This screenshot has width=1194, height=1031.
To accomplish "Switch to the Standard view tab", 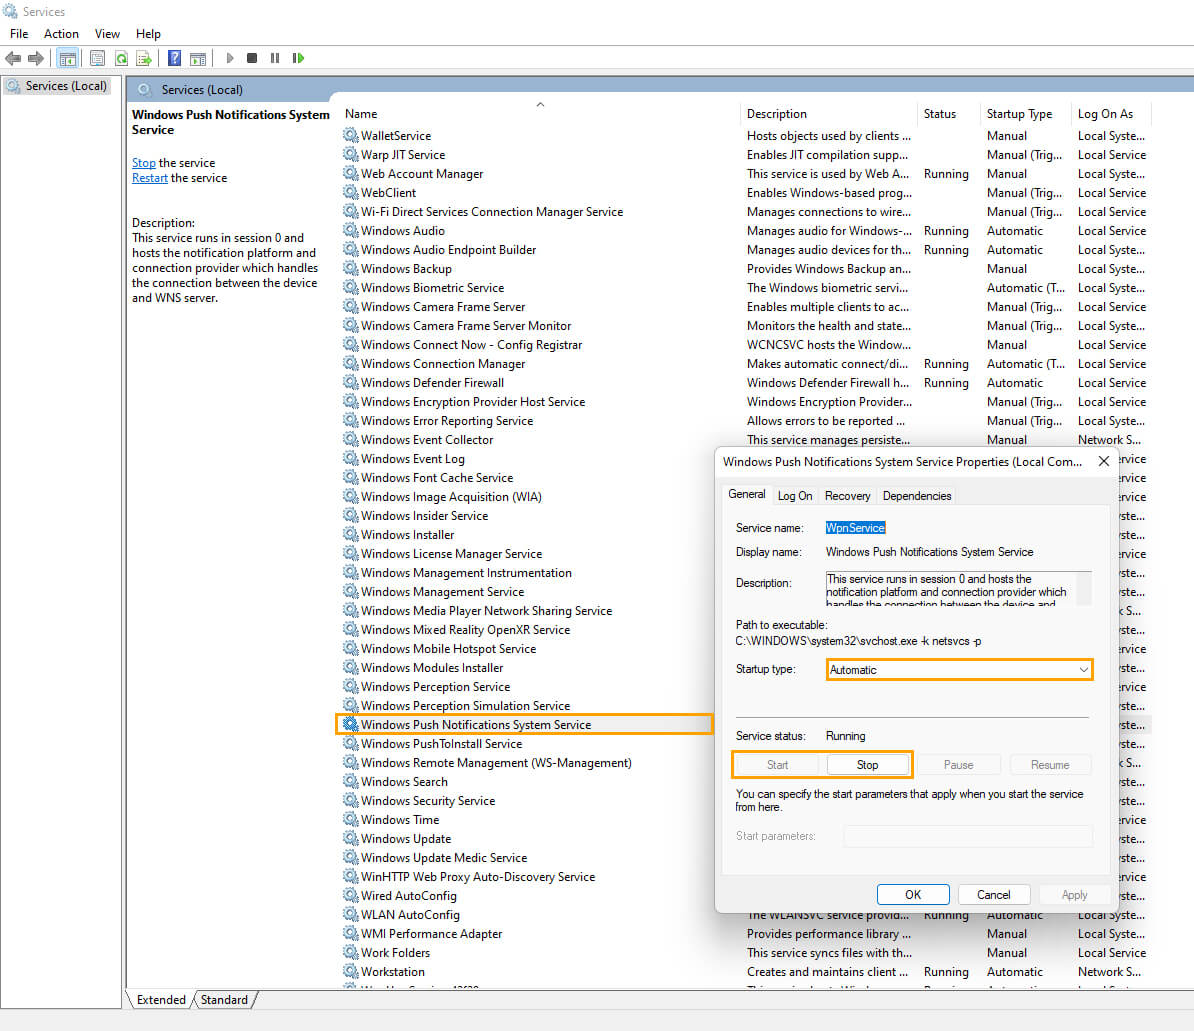I will click(224, 1000).
